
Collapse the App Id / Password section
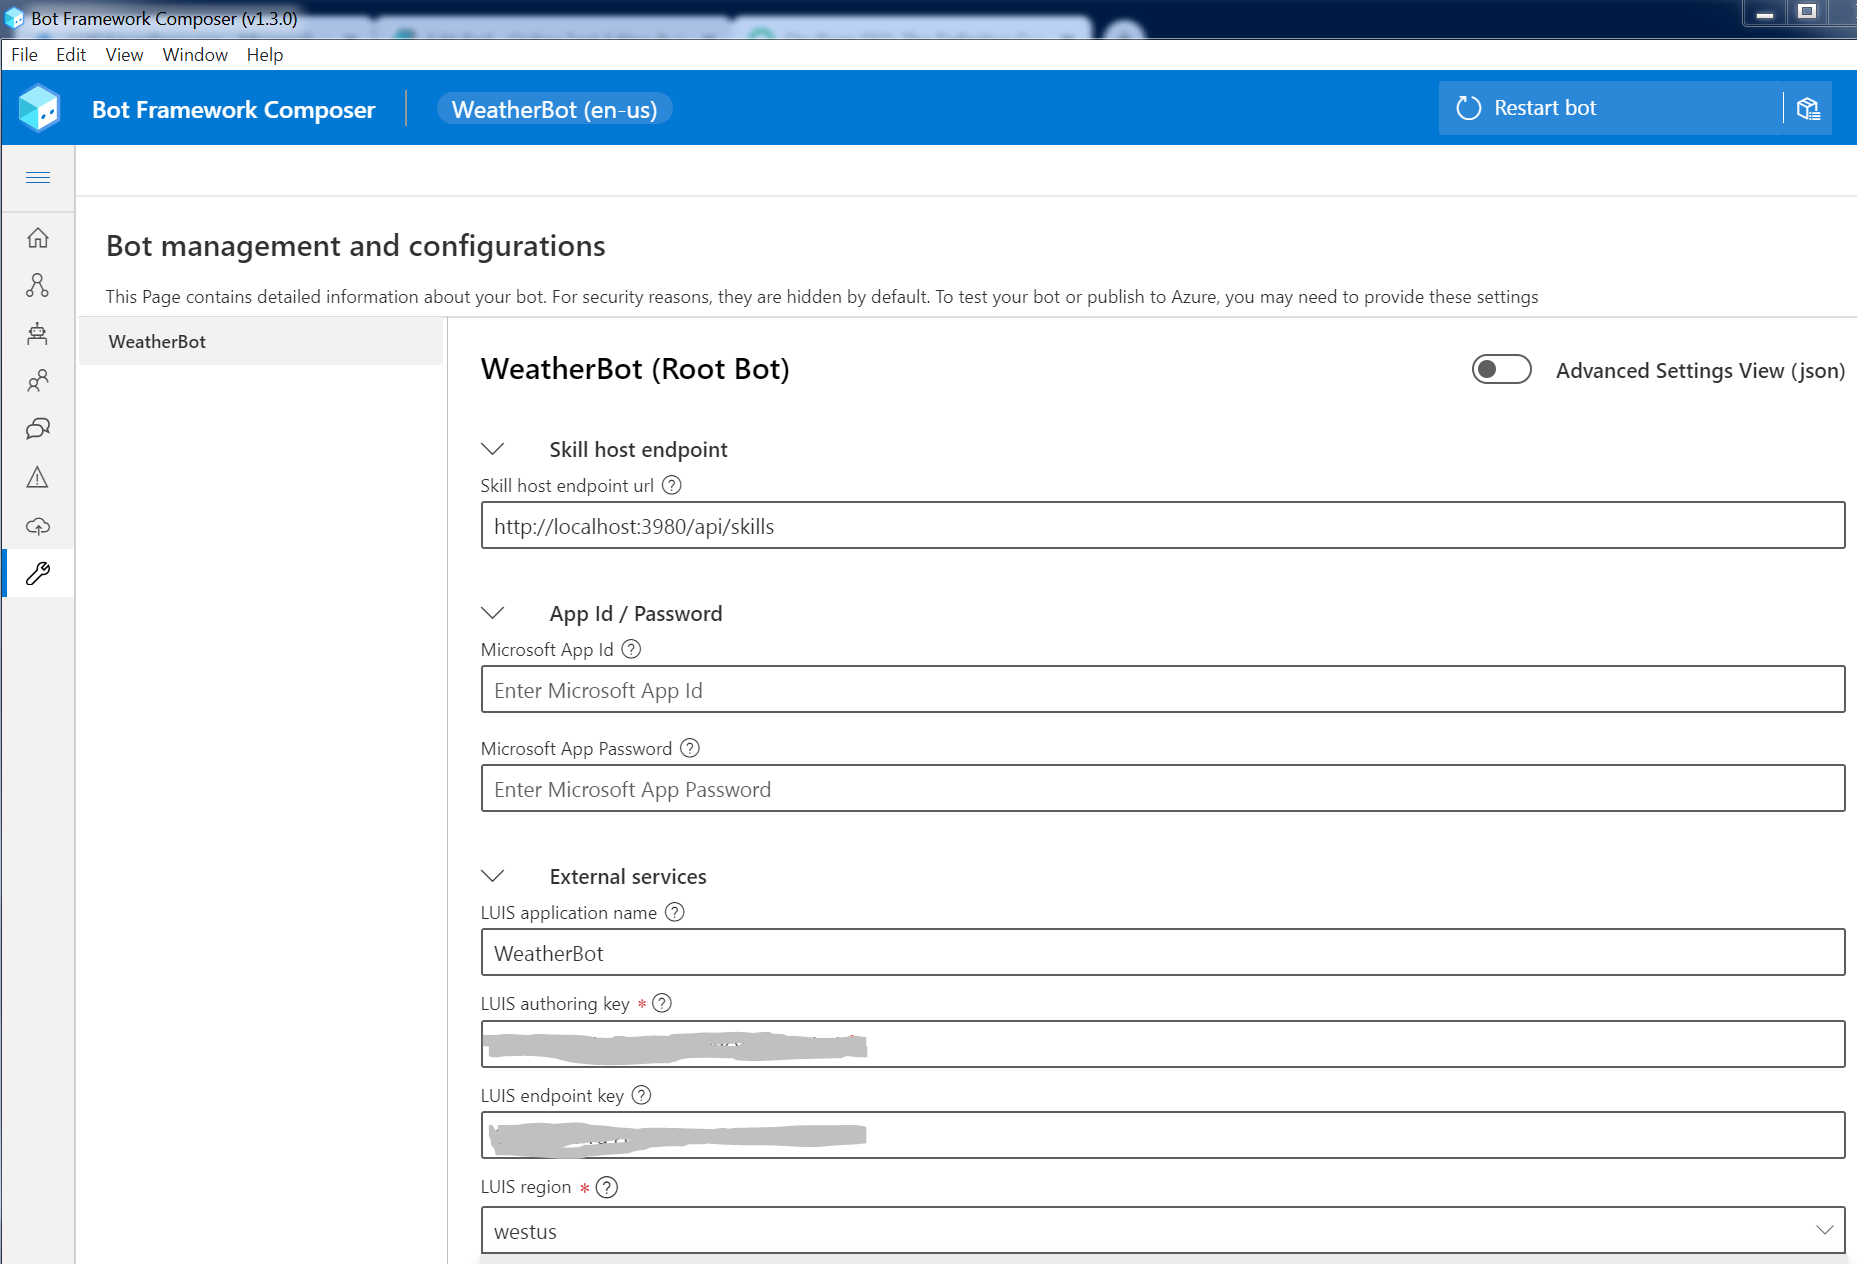(493, 613)
